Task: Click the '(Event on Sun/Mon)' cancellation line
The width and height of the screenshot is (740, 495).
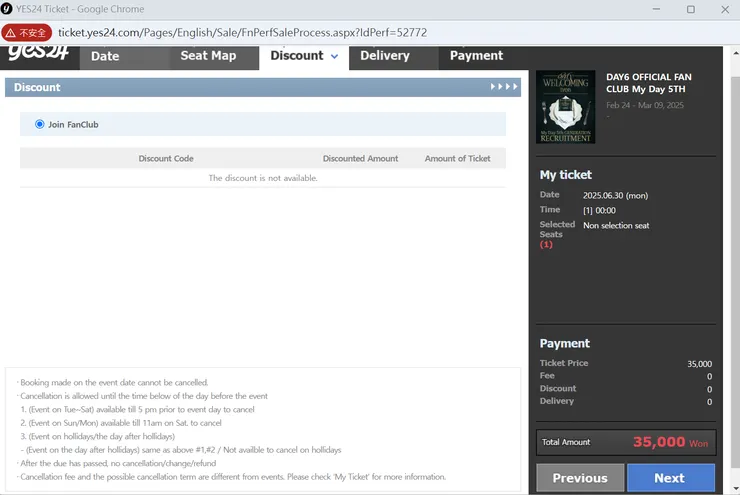Action: tap(121, 423)
